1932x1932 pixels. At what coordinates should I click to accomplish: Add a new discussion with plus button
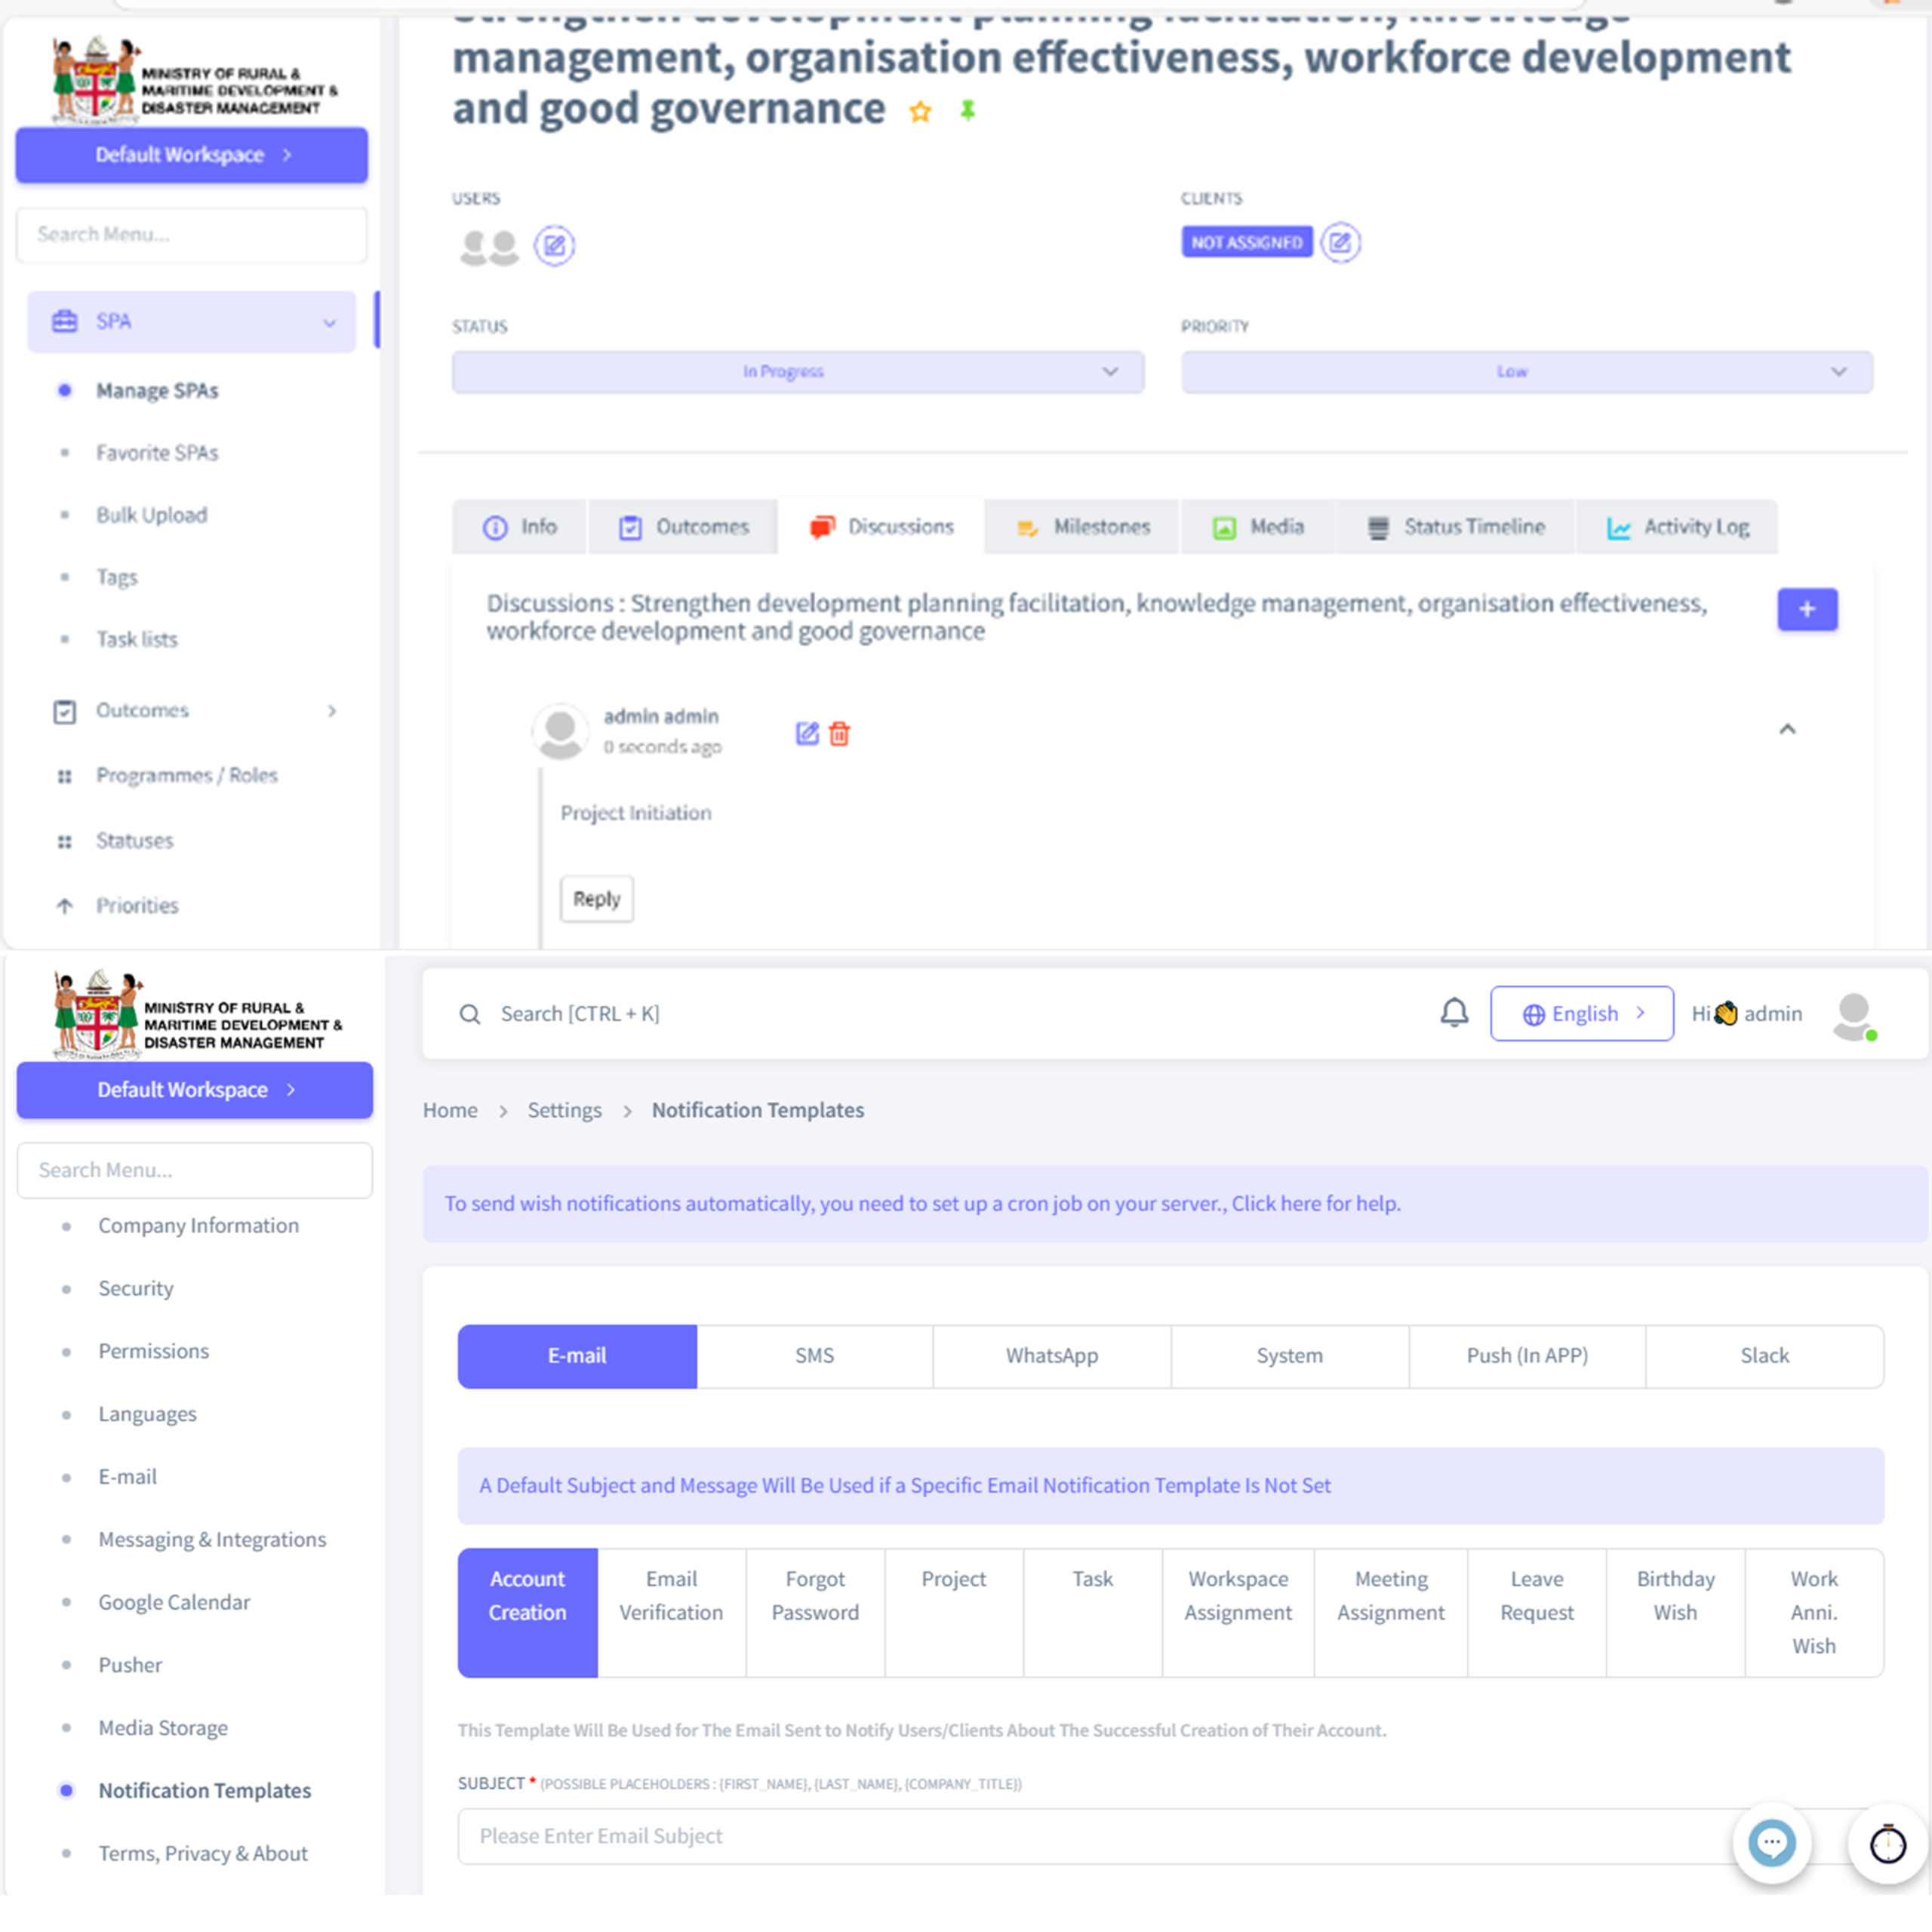point(1807,609)
